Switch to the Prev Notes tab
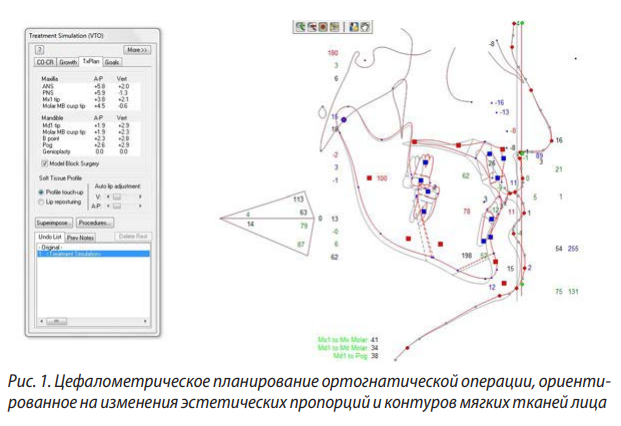The width and height of the screenshot is (621, 426). tap(80, 238)
